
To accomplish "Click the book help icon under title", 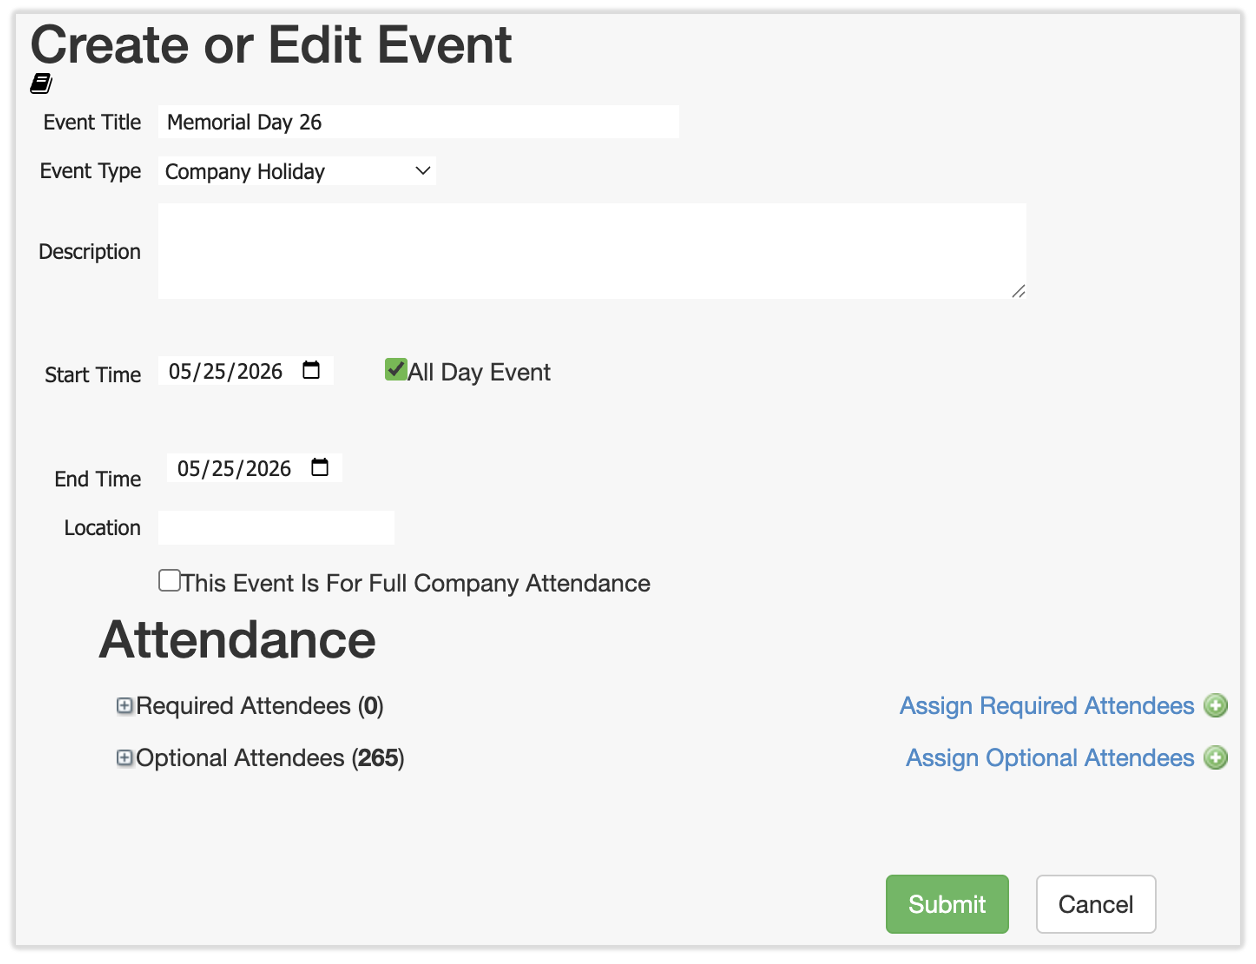I will [x=41, y=83].
